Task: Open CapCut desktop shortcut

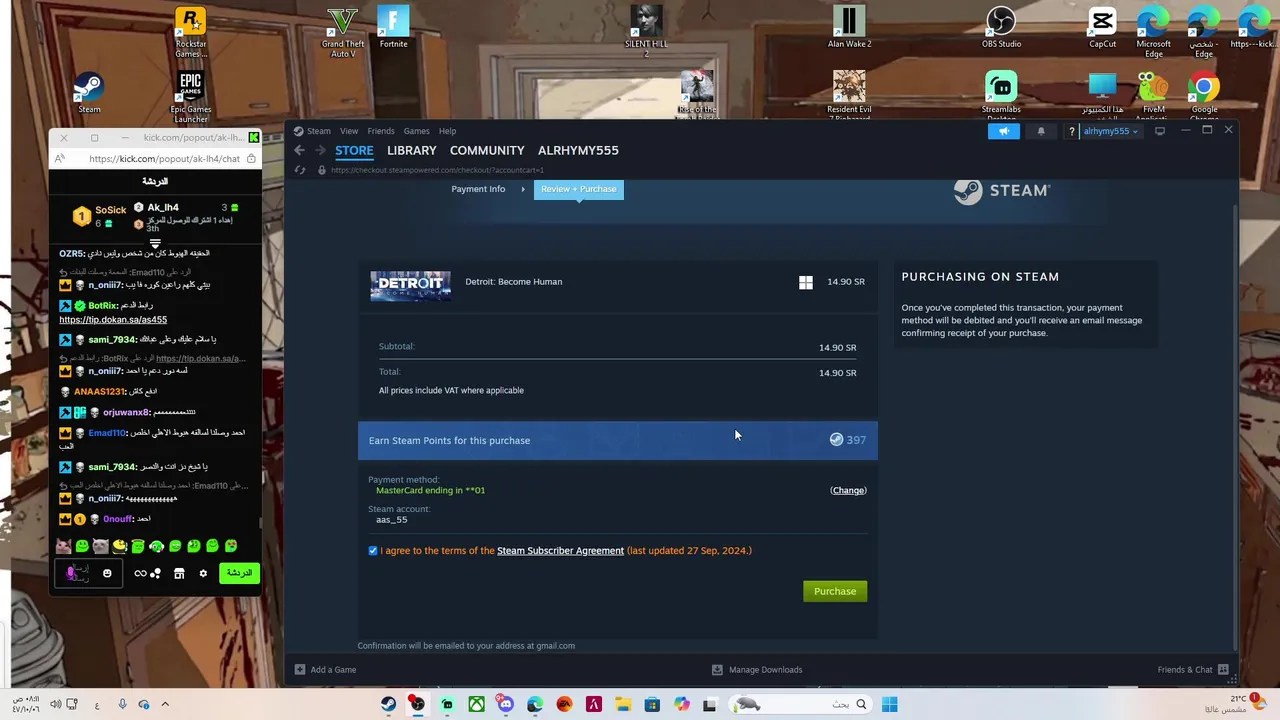Action: [x=1102, y=27]
